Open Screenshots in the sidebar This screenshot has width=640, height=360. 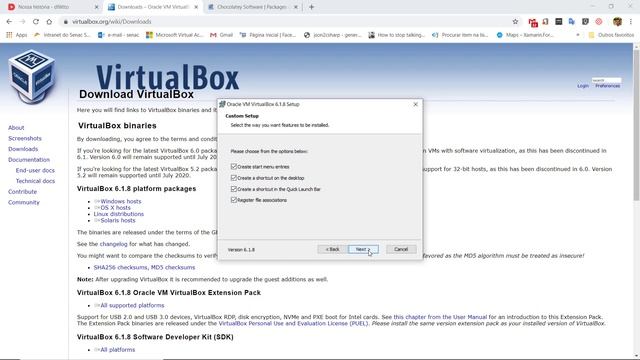pyautogui.click(x=25, y=138)
